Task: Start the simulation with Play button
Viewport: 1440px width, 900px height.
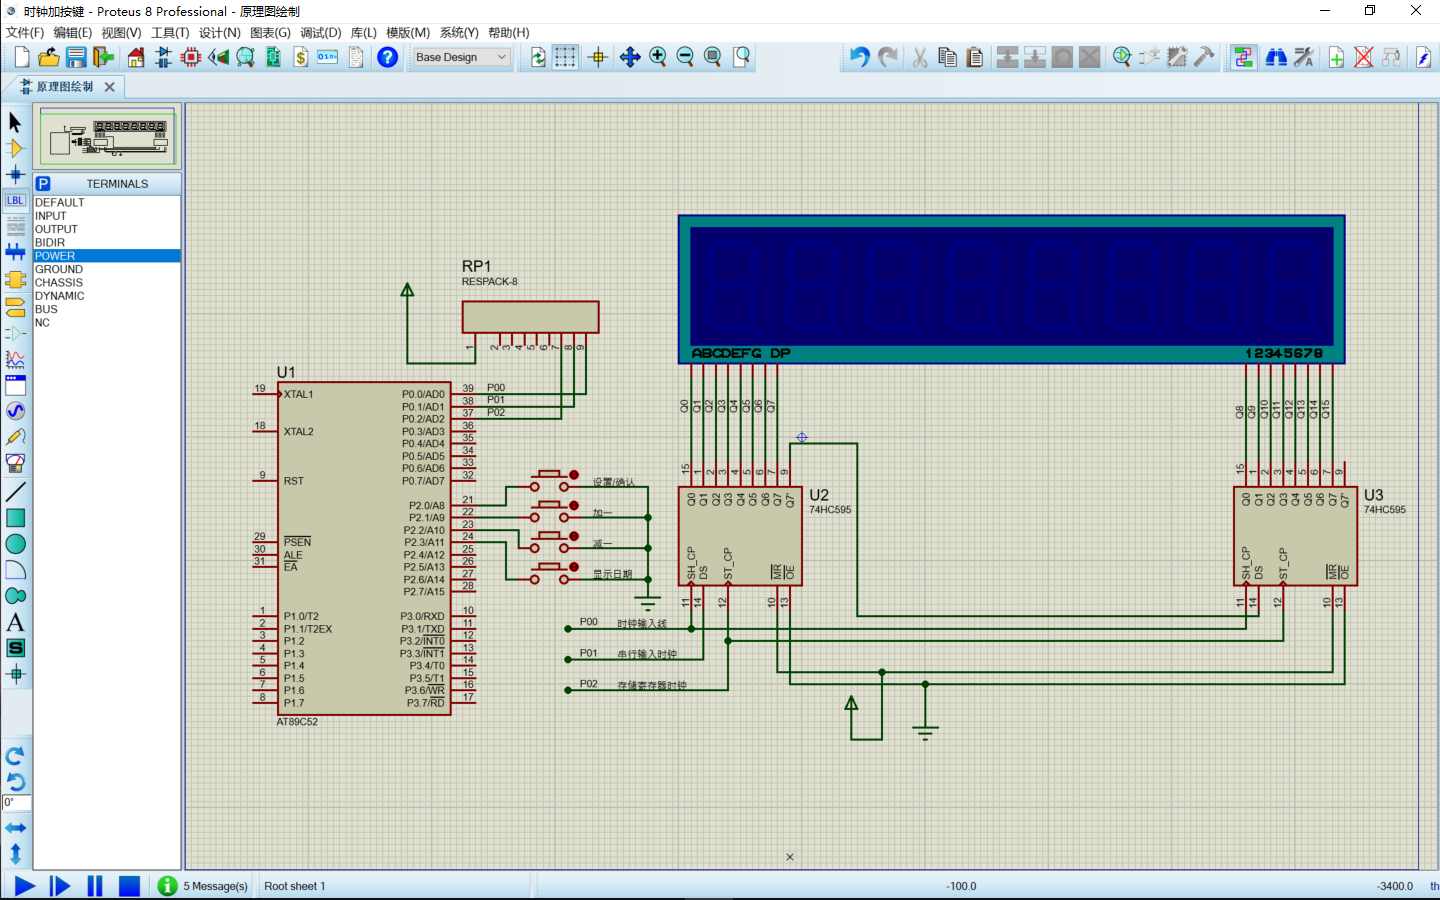Action: coord(25,886)
